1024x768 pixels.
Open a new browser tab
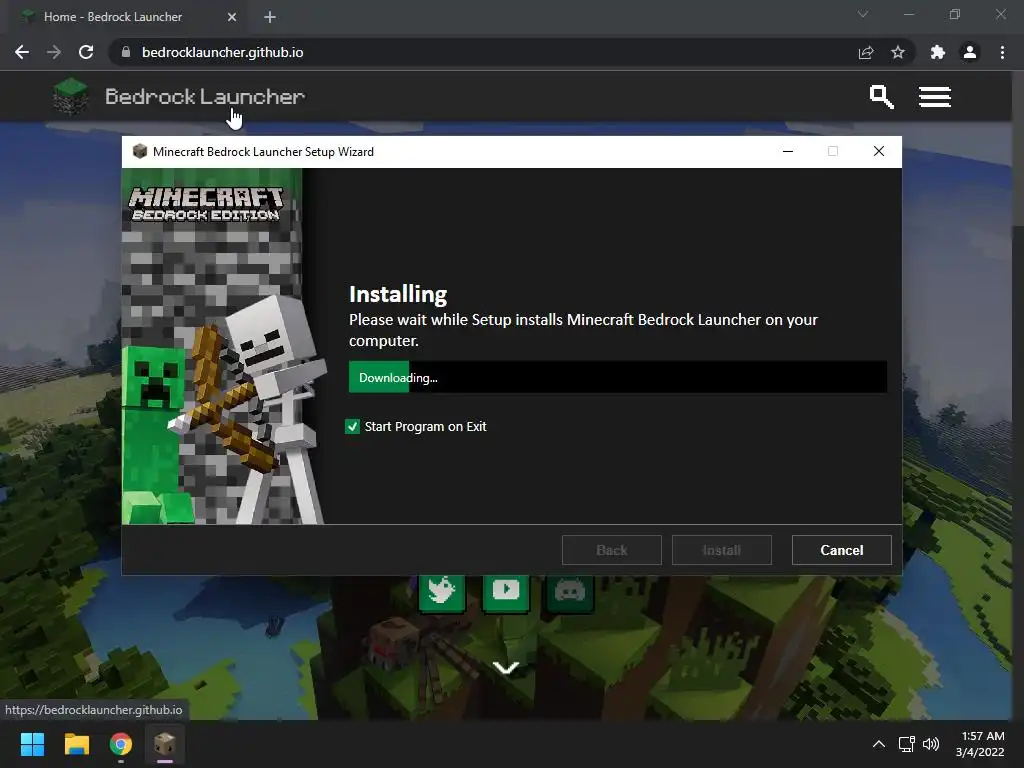(x=270, y=17)
